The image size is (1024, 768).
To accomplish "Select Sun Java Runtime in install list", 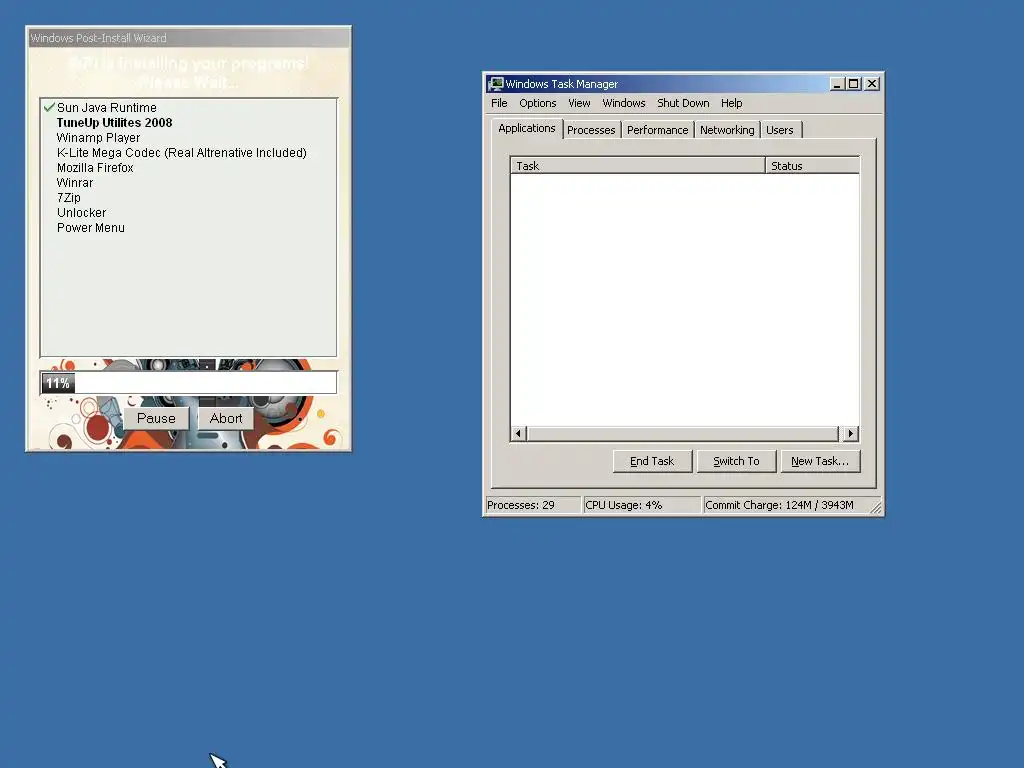I will pyautogui.click(x=106, y=108).
